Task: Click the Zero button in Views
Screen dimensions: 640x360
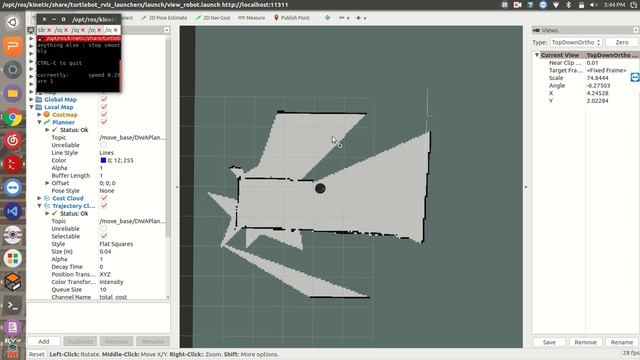Action: pyautogui.click(x=622, y=42)
